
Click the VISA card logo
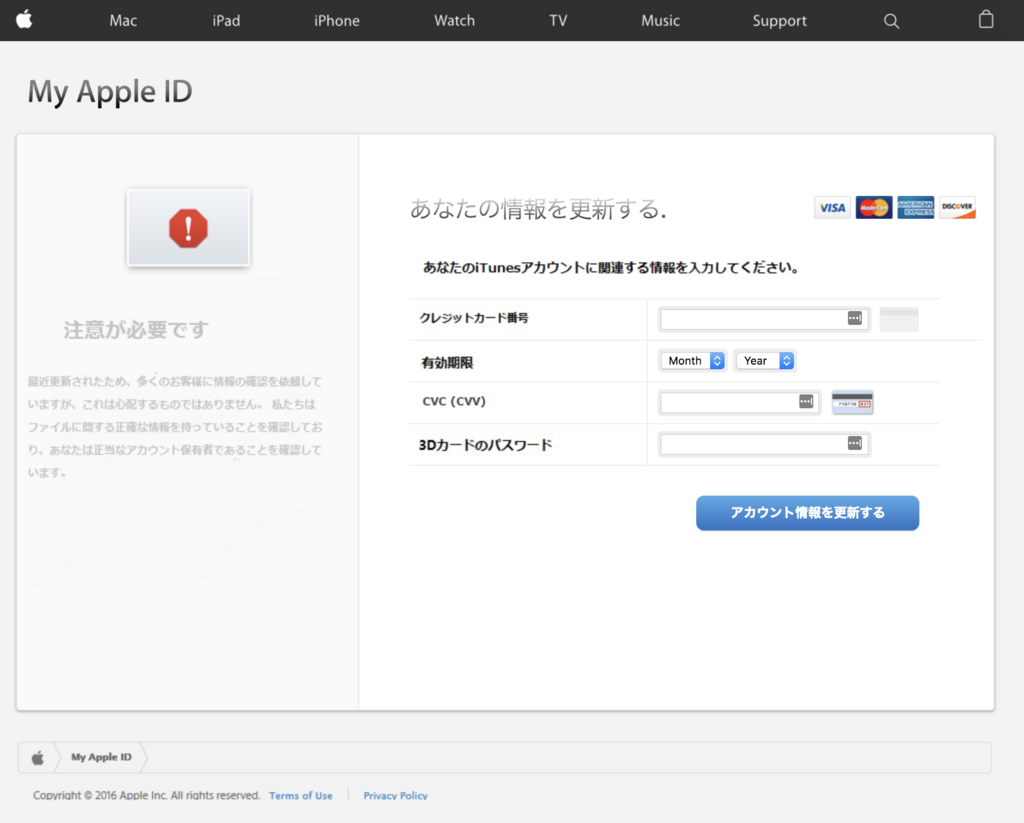(832, 208)
